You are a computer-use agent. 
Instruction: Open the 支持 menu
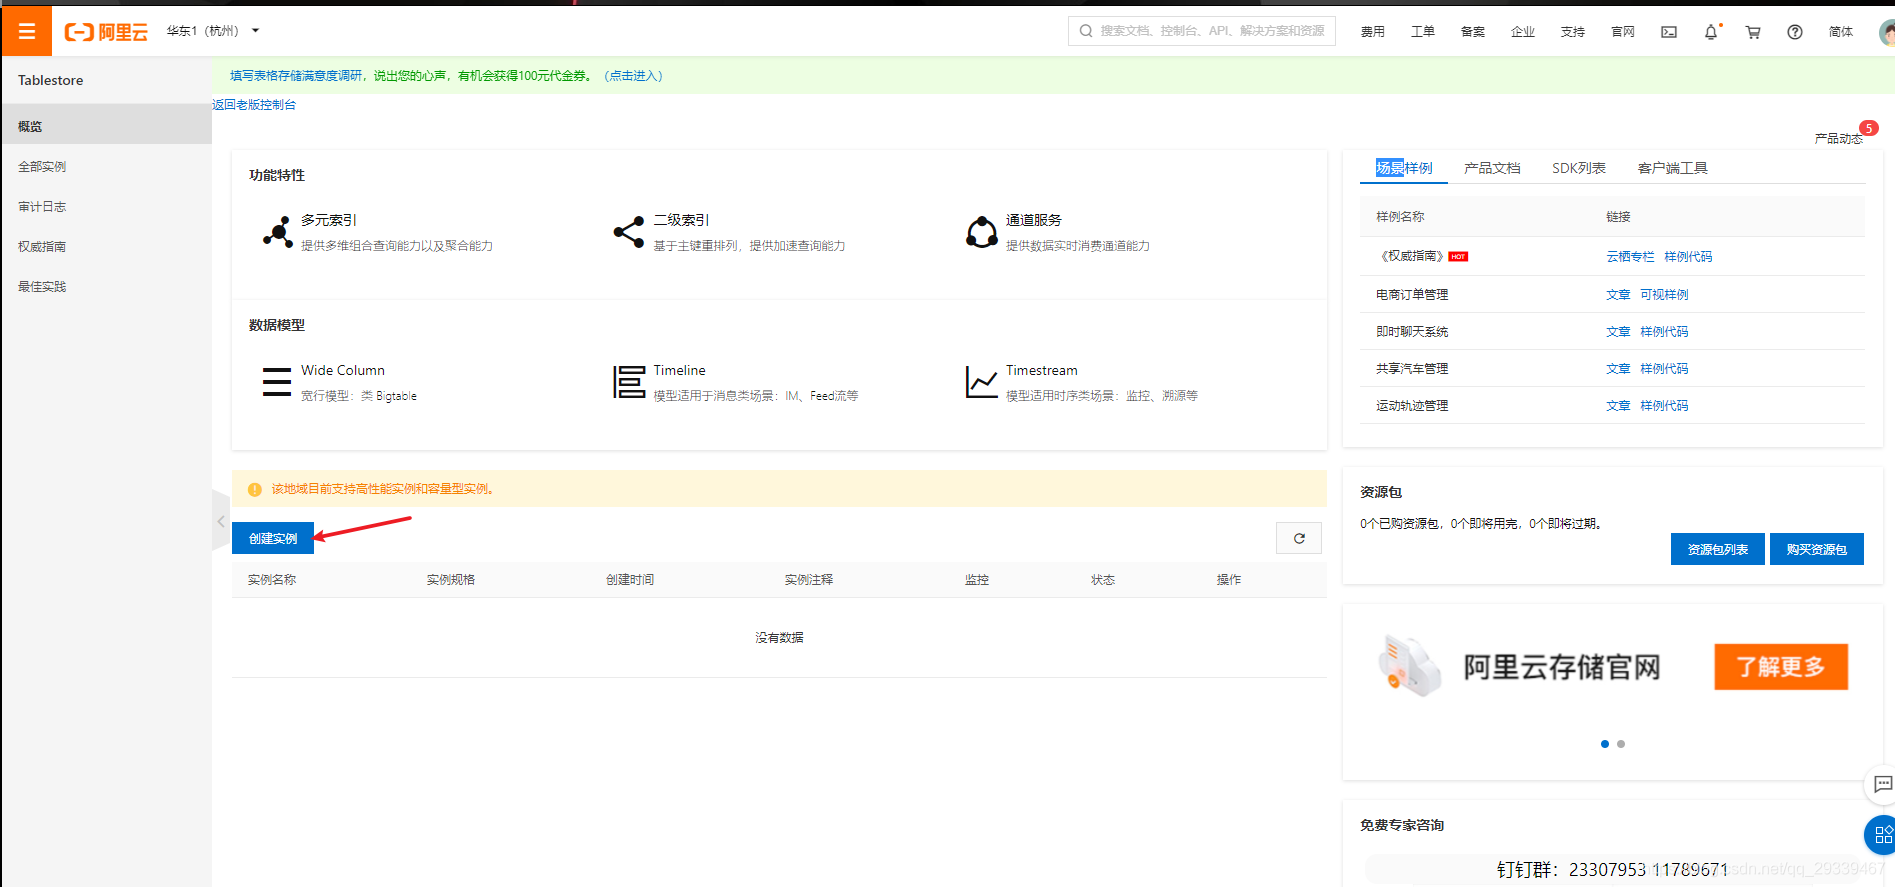(1572, 32)
